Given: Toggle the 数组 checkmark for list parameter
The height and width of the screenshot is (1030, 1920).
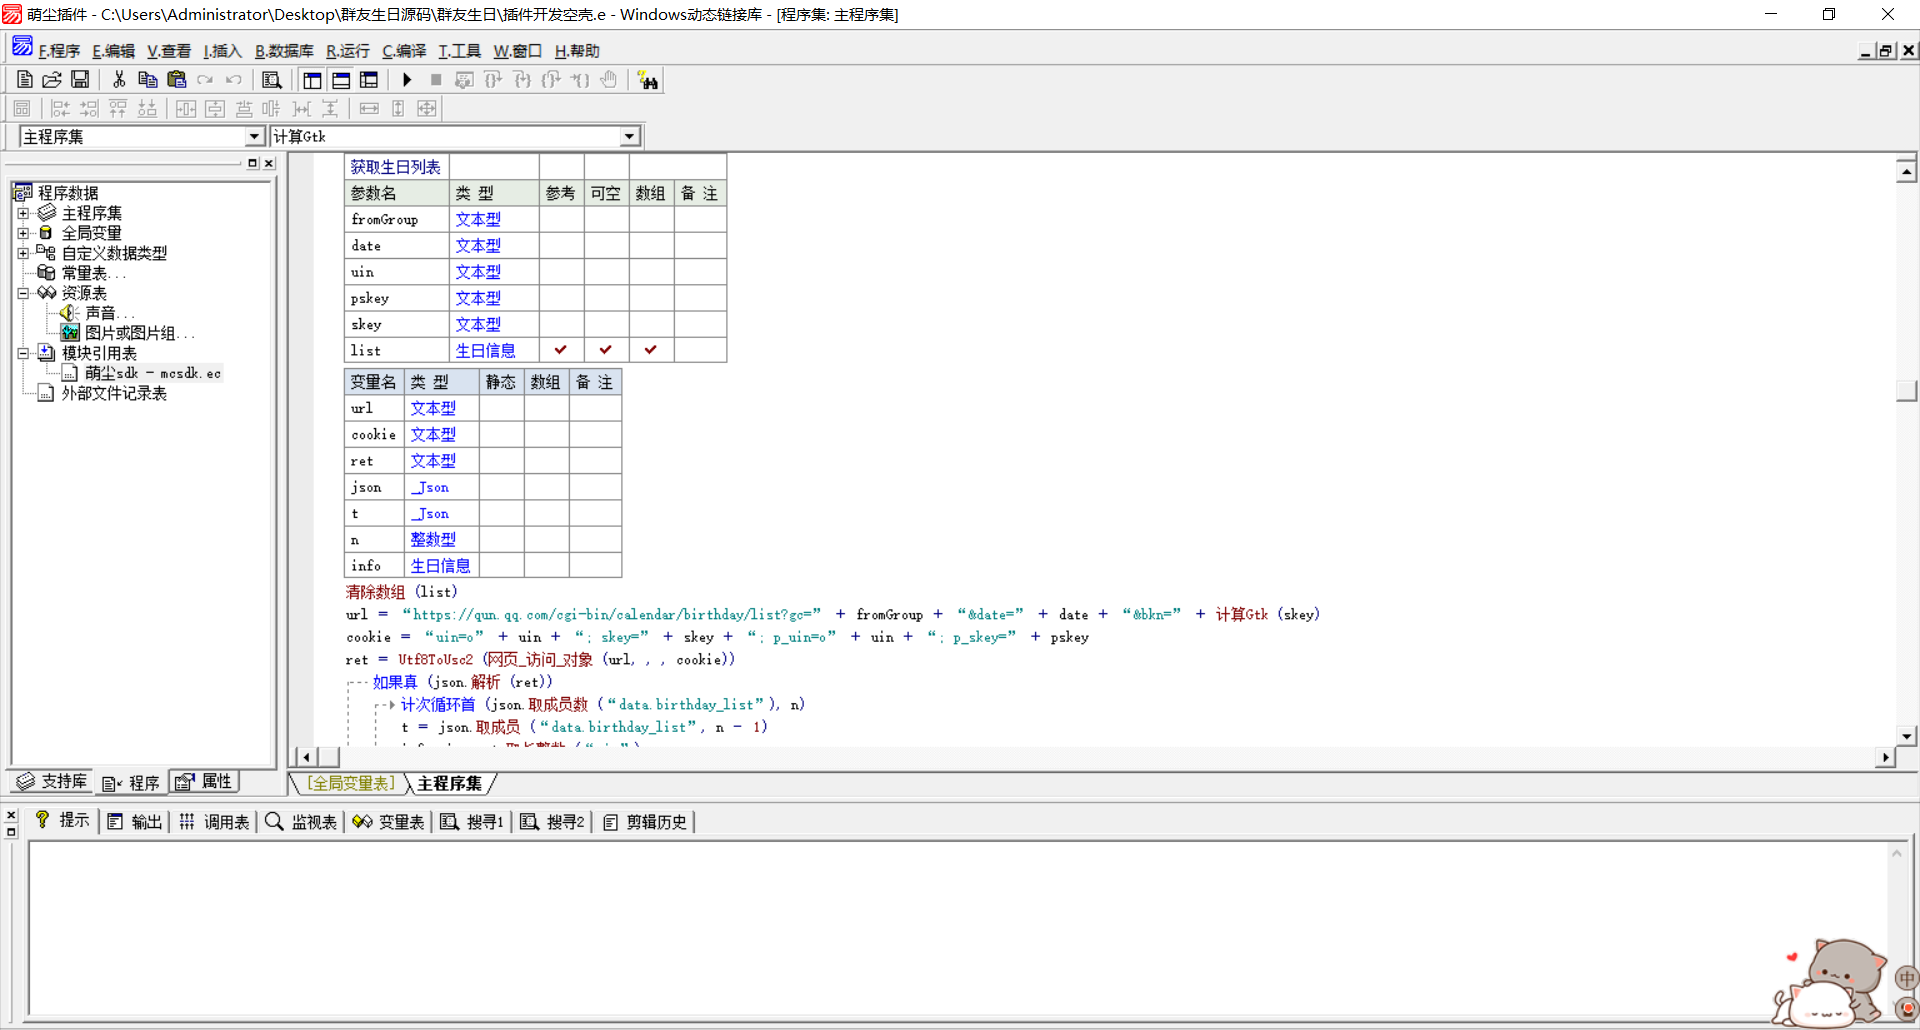Looking at the screenshot, I should (x=651, y=350).
